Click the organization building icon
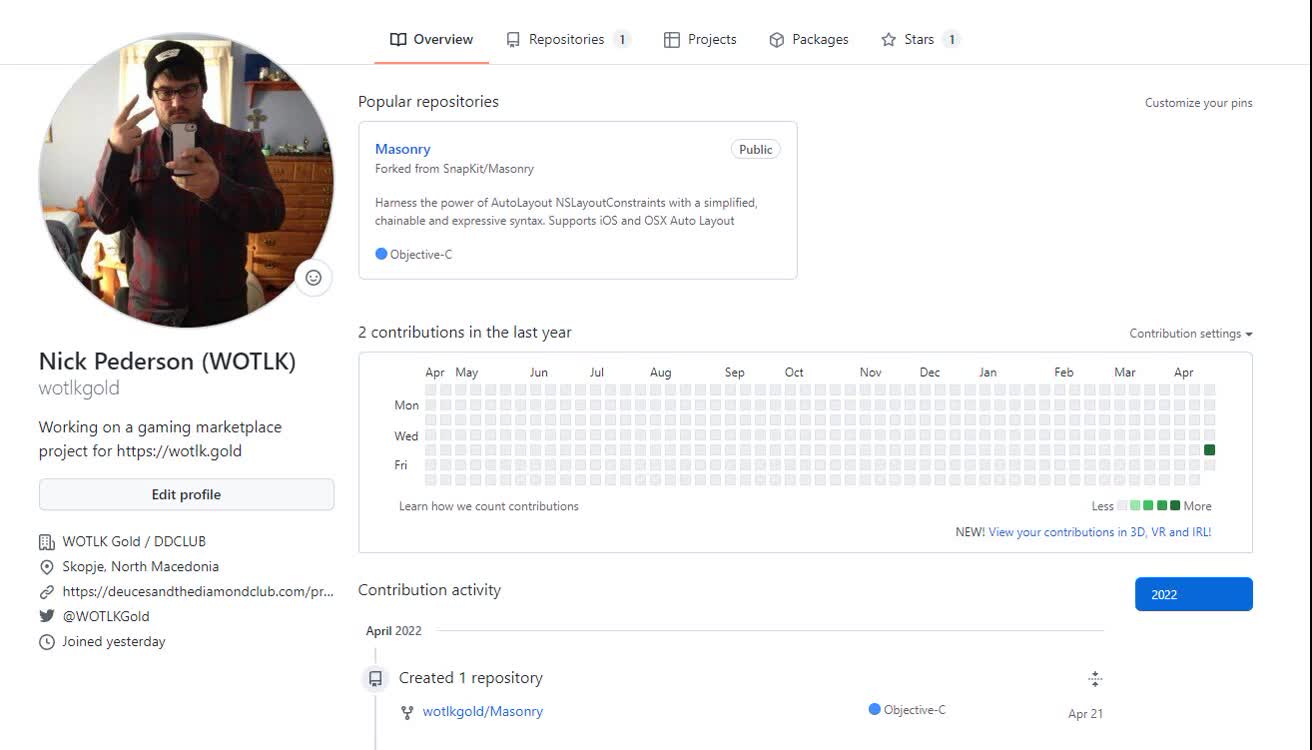This screenshot has width=1312, height=750. 47,542
